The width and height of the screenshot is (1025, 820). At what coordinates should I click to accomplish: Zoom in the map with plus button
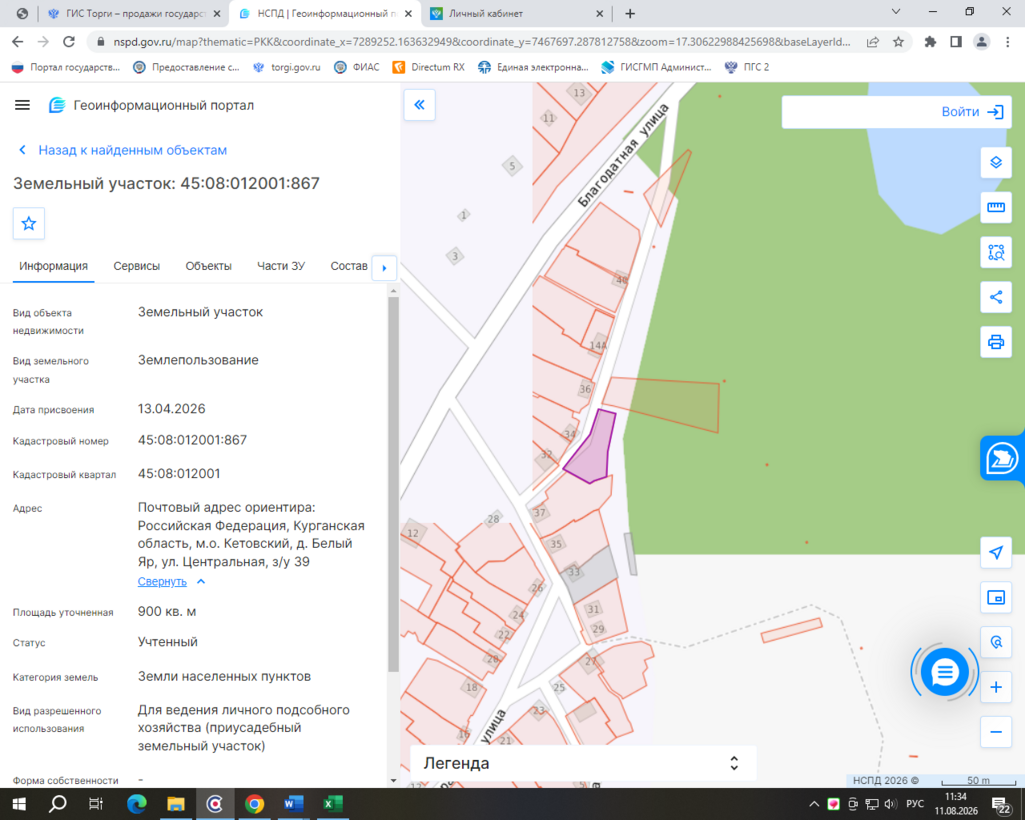[996, 687]
